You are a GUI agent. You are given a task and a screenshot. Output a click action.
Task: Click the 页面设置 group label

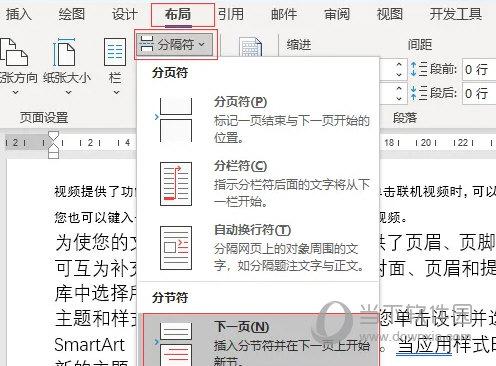pyautogui.click(x=44, y=118)
